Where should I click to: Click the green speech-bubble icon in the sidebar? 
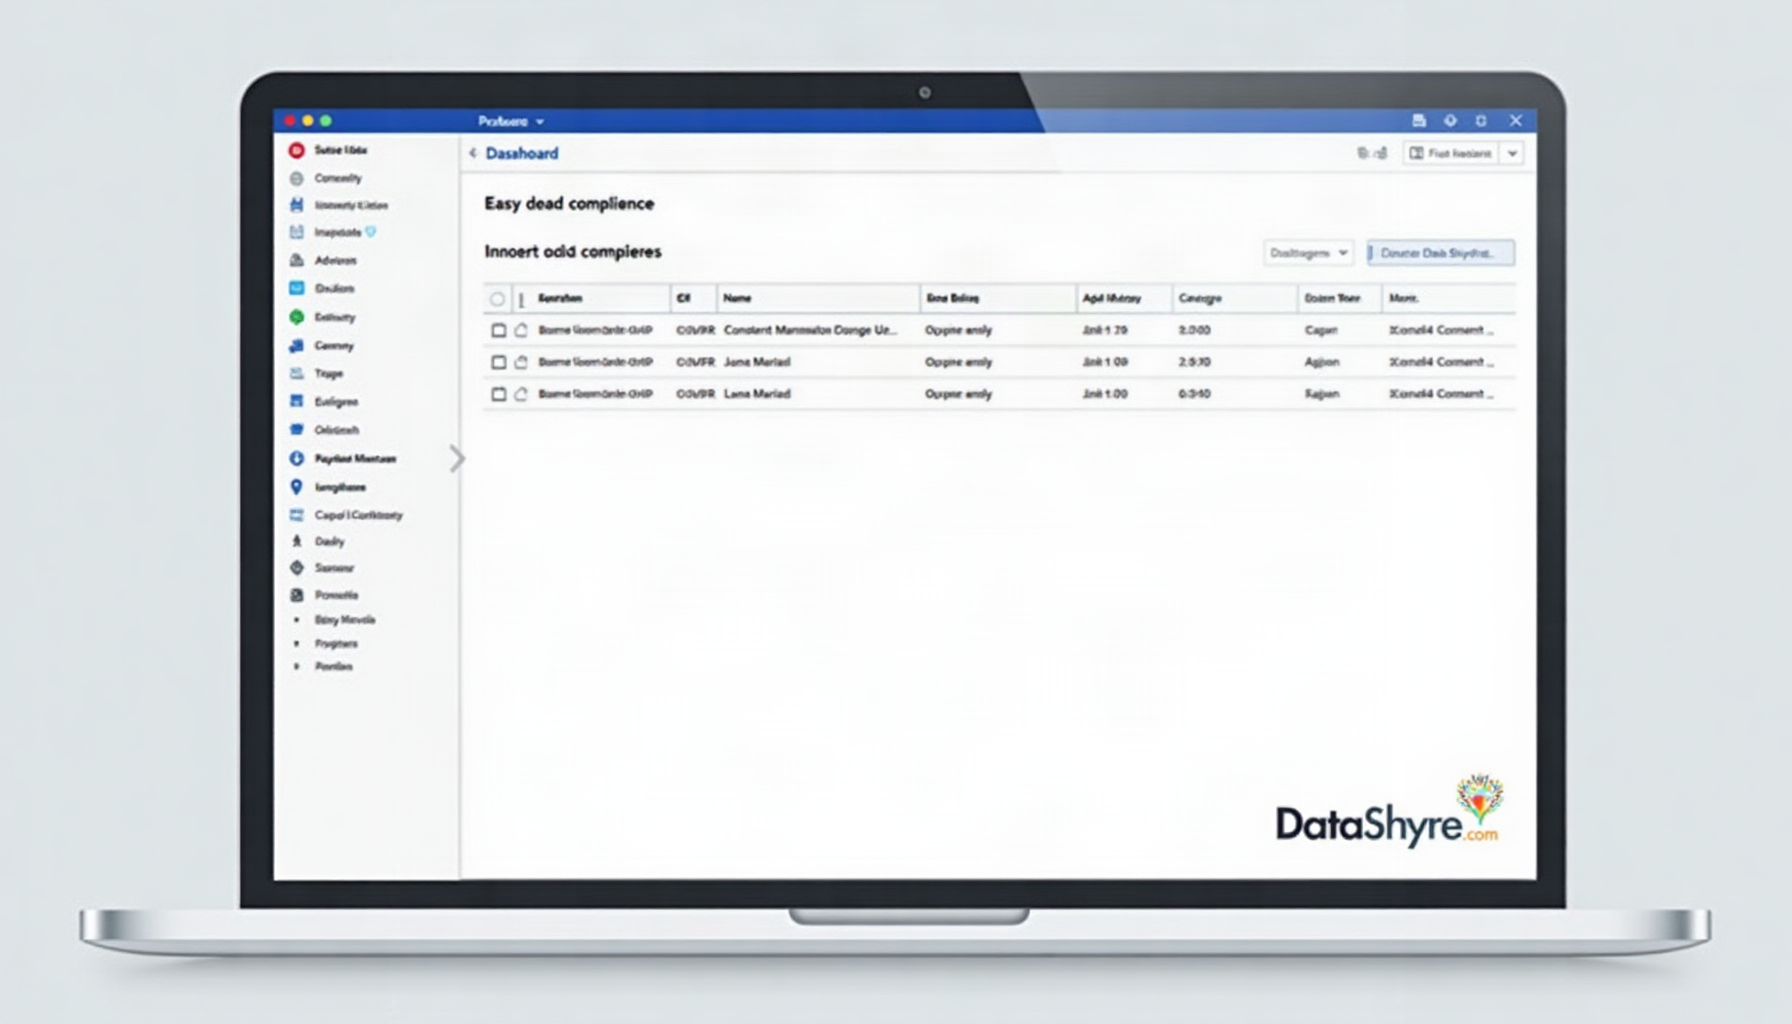point(296,317)
